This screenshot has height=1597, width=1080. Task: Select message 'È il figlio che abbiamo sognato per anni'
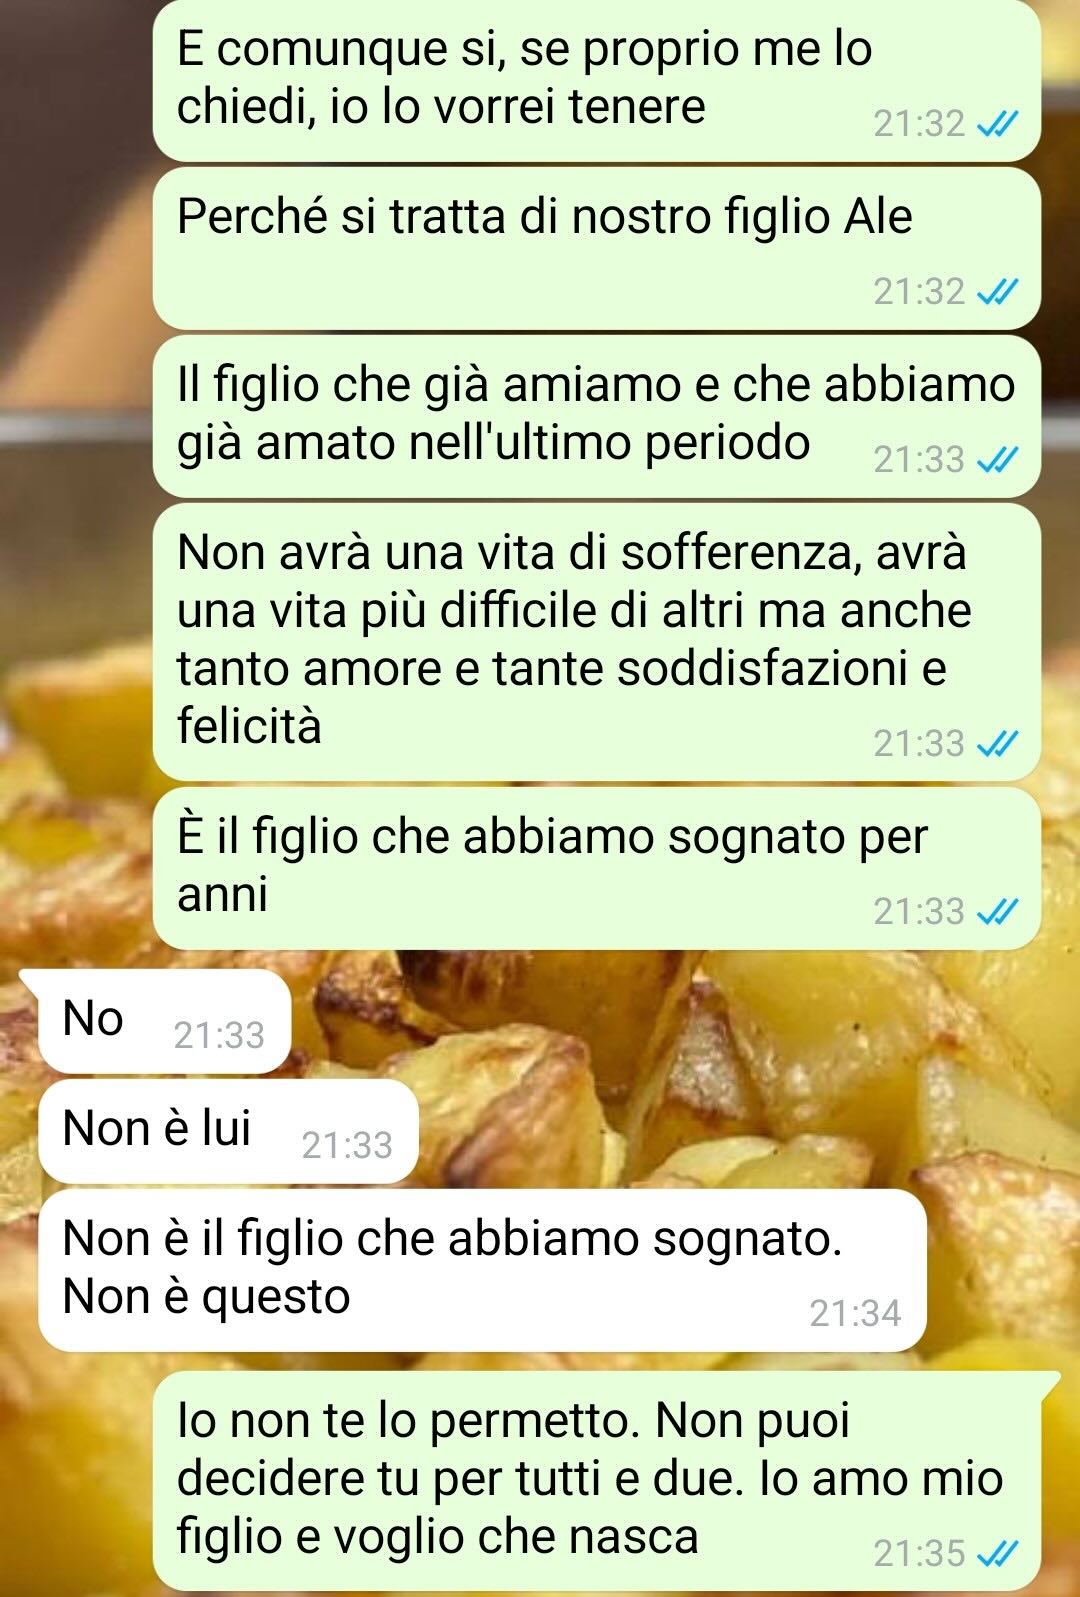(597, 868)
